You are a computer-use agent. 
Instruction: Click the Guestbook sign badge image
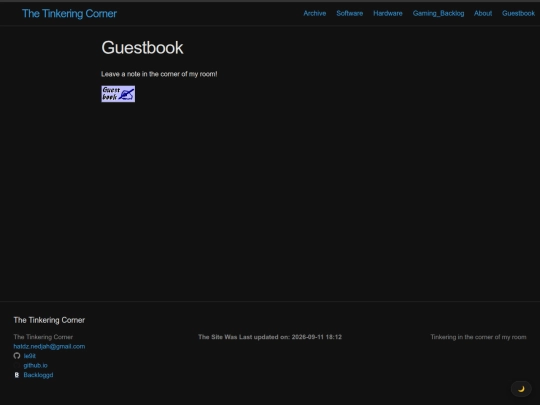[118, 94]
